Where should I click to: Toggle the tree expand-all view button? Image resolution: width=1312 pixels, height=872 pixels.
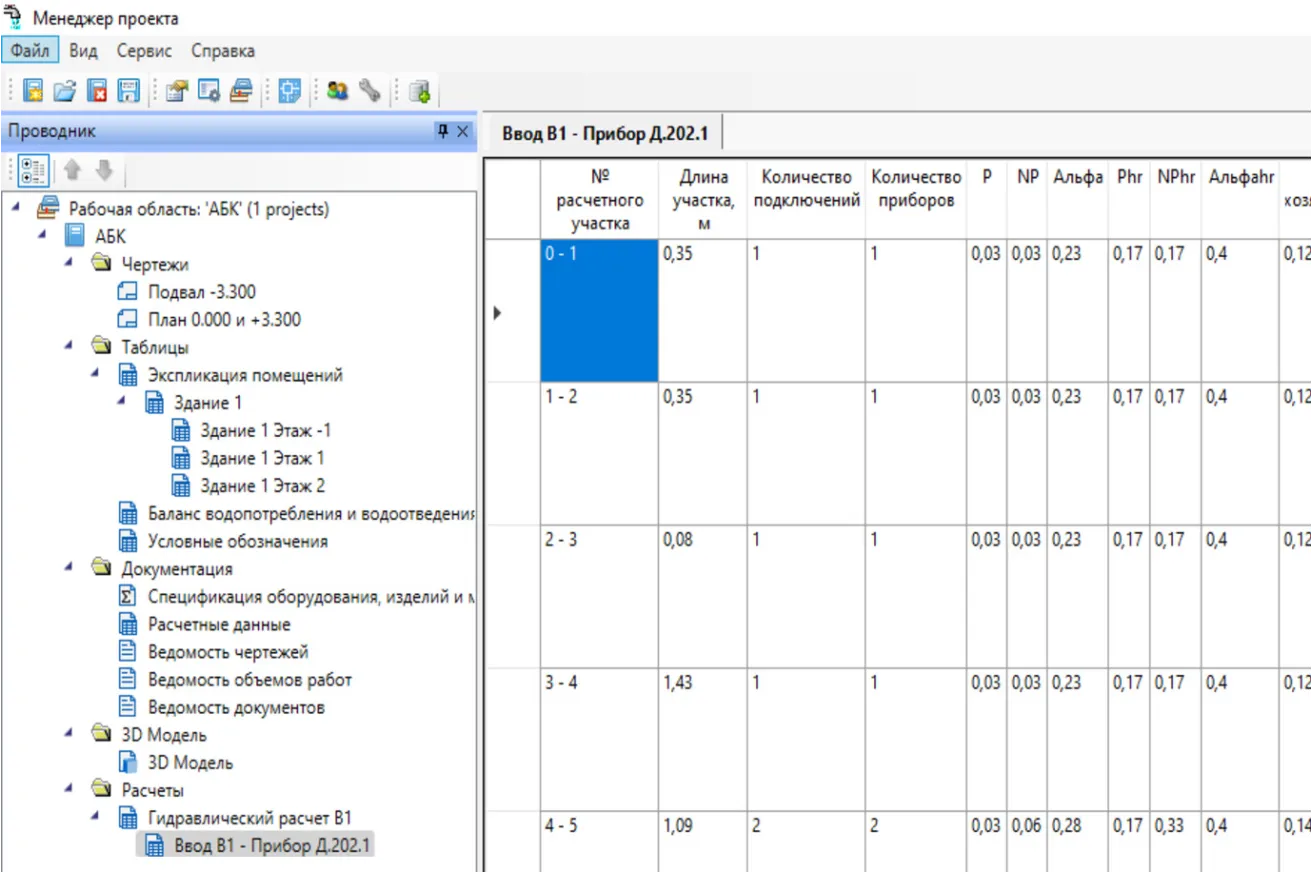[33, 171]
